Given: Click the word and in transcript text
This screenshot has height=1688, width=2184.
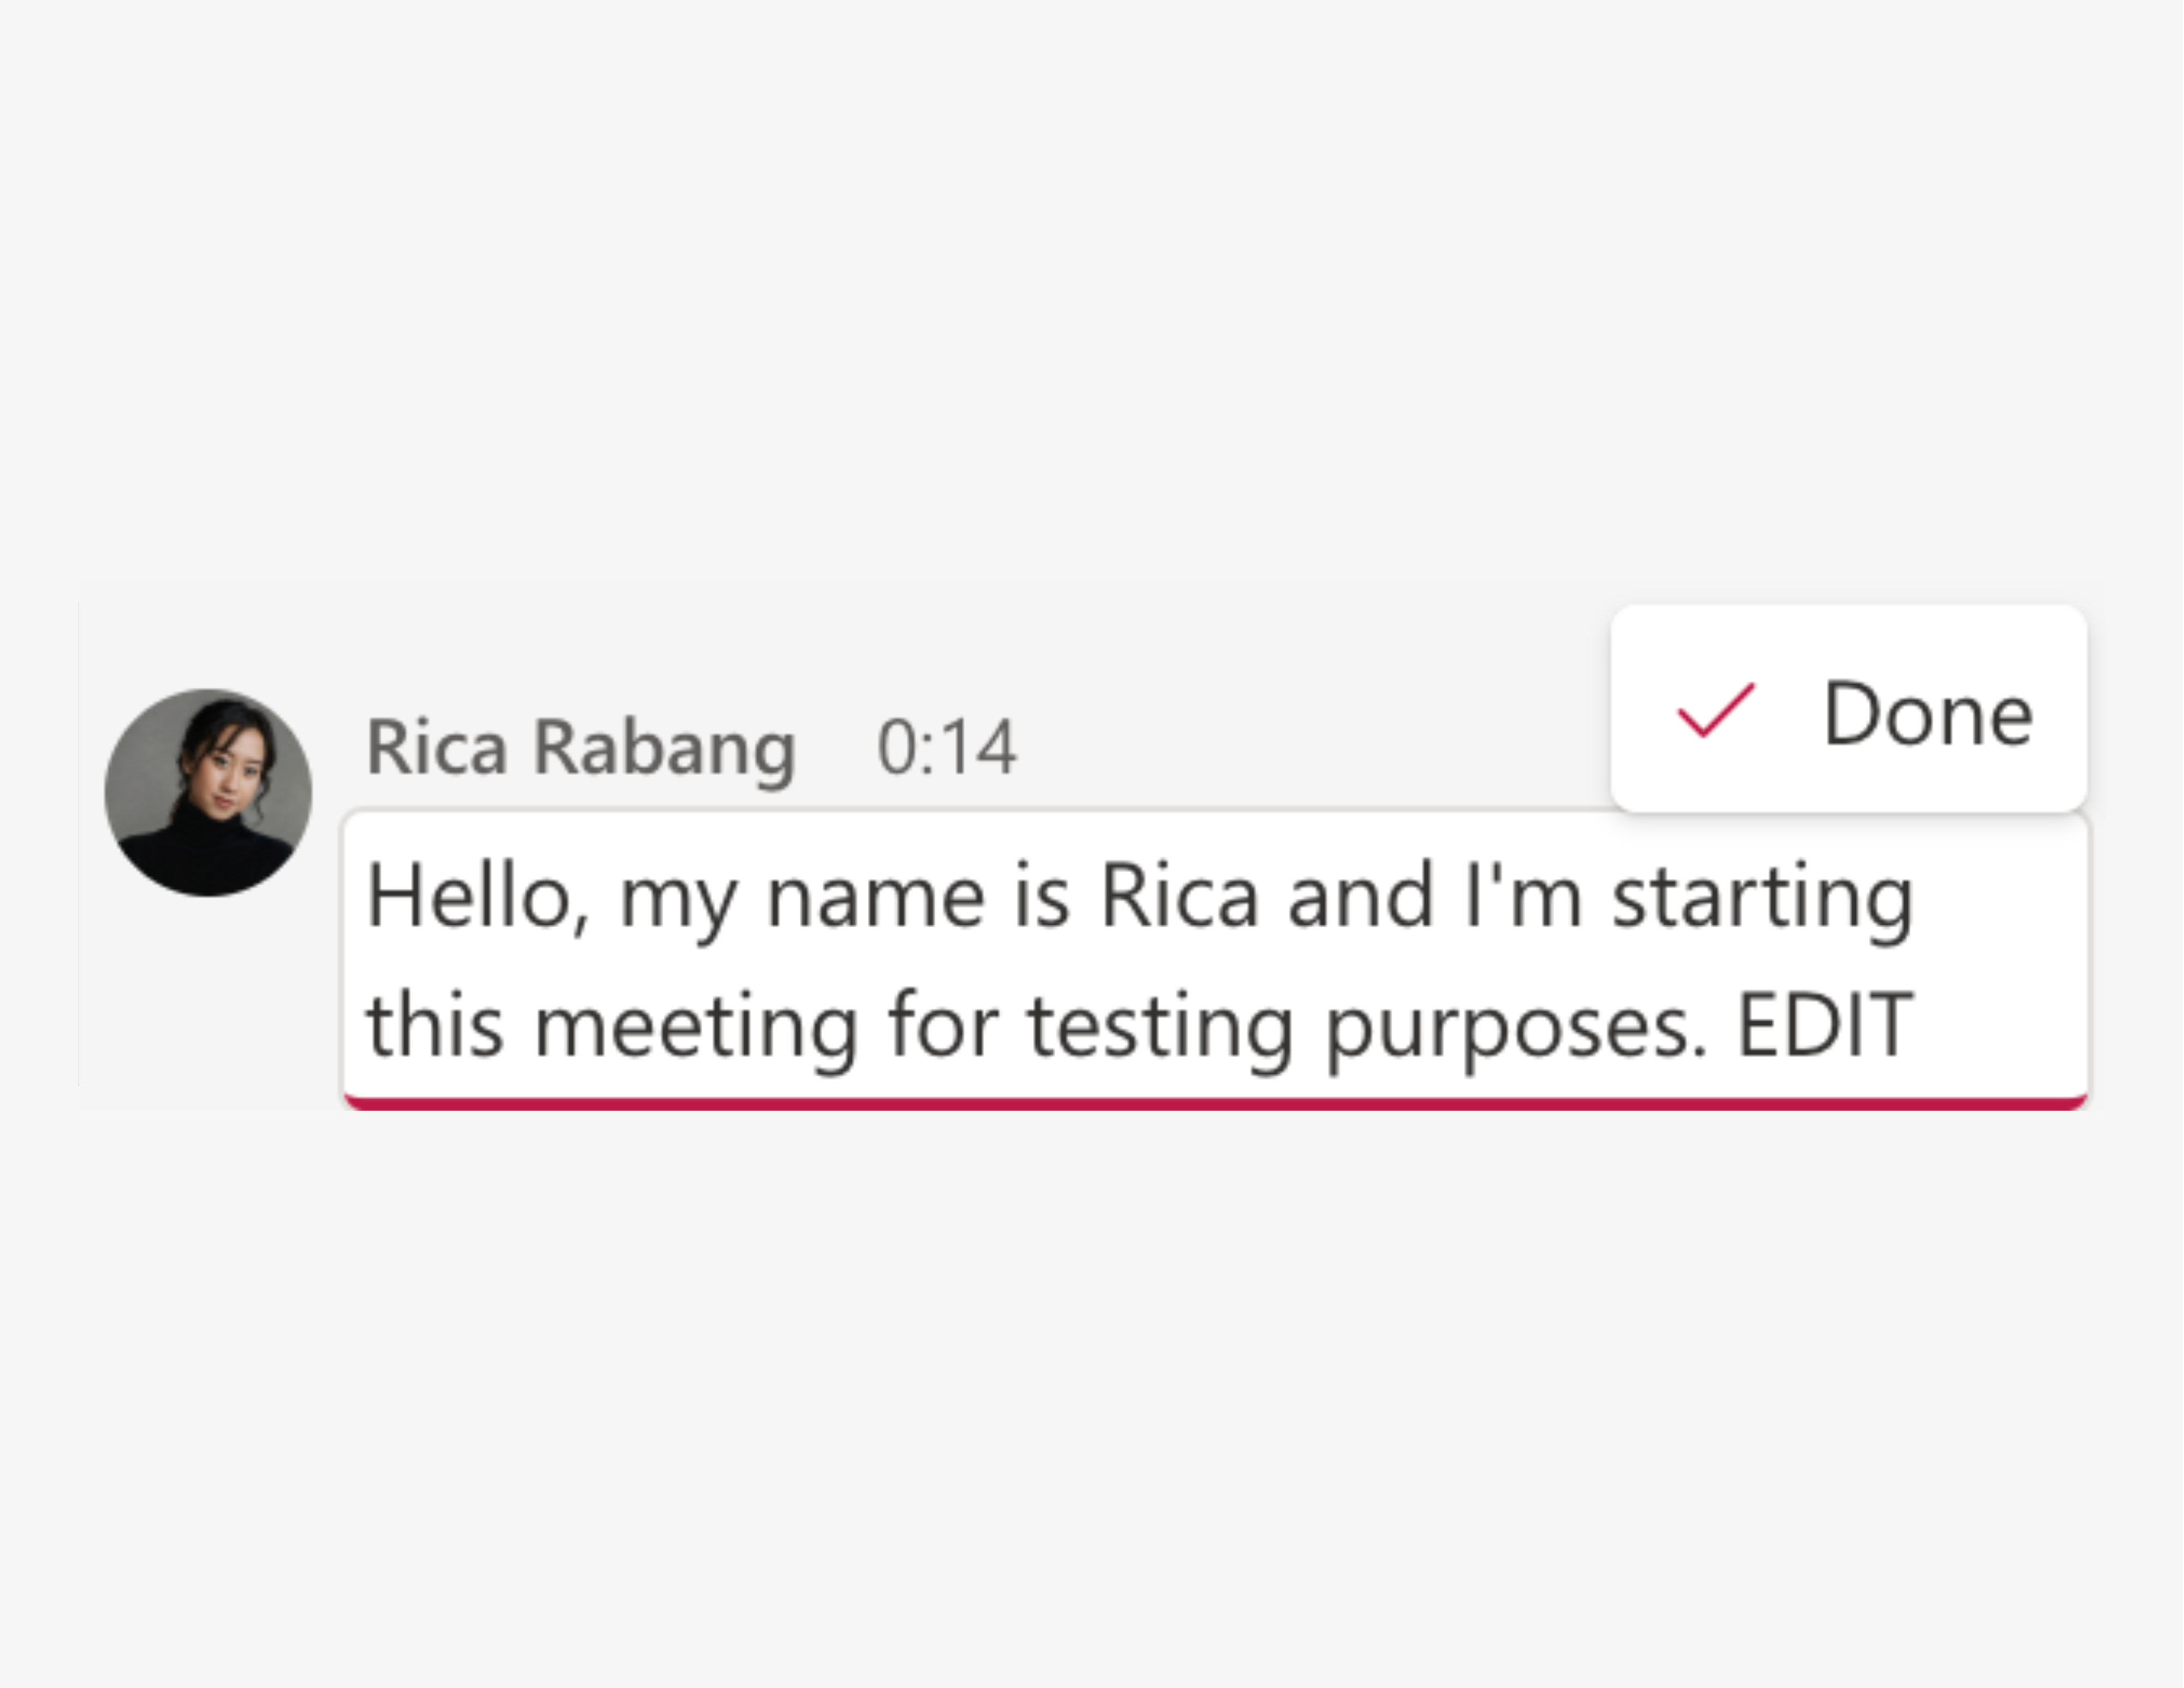Looking at the screenshot, I should 1360,897.
